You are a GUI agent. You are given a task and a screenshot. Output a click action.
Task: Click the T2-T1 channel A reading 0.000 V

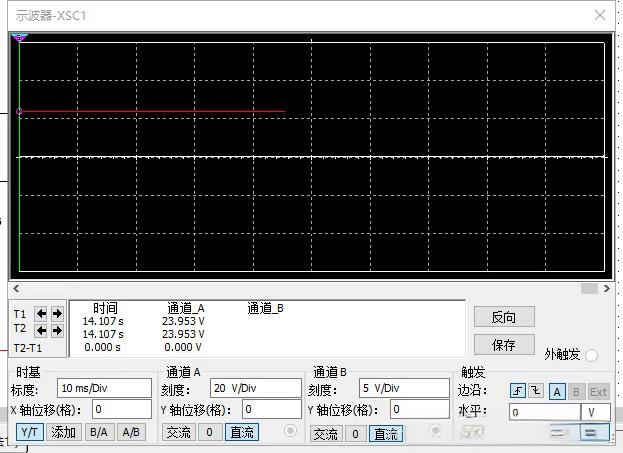(183, 347)
